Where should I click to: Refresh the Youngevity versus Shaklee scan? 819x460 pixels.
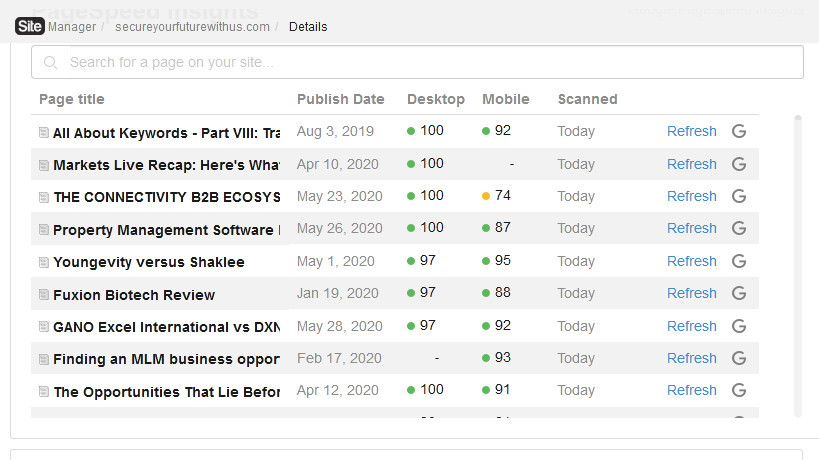[692, 261]
